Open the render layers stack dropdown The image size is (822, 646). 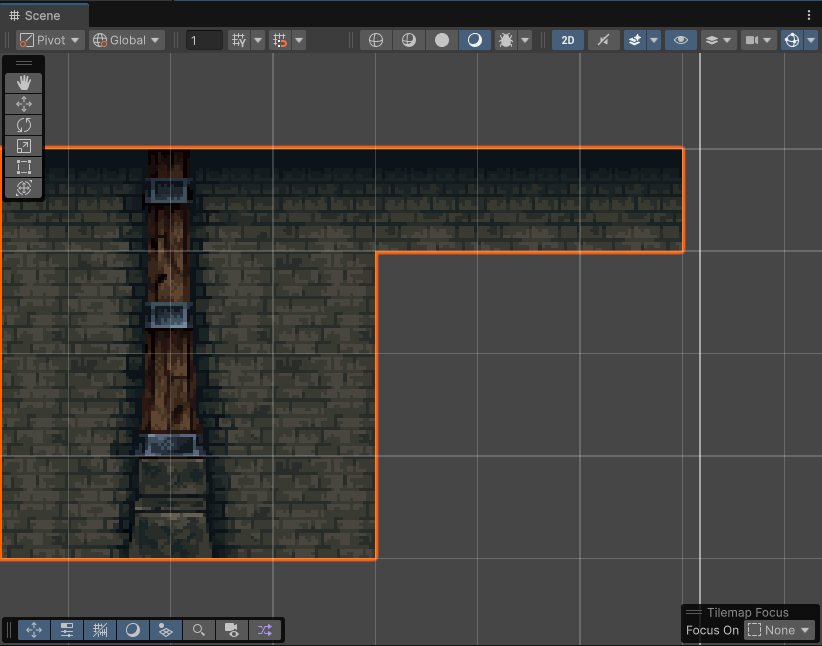(x=718, y=40)
